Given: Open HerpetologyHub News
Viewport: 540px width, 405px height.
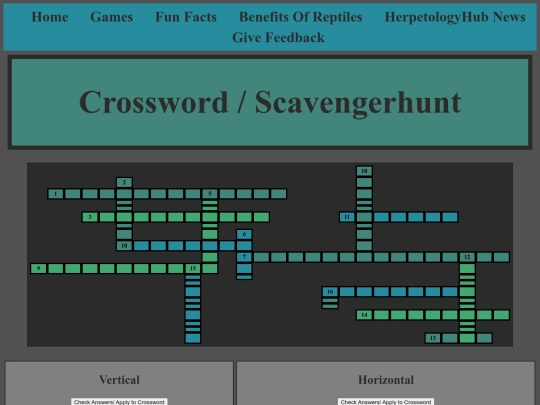Looking at the screenshot, I should (x=455, y=17).
